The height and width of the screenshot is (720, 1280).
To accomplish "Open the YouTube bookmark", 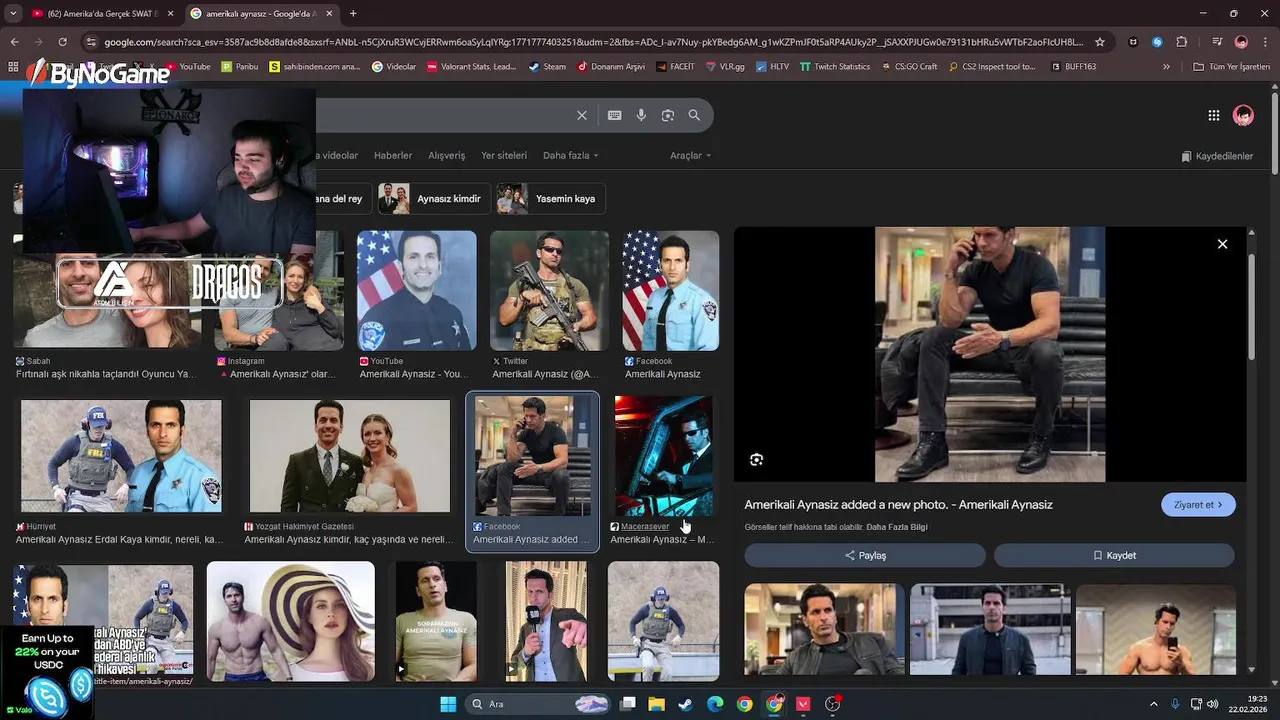I will click(x=187, y=67).
